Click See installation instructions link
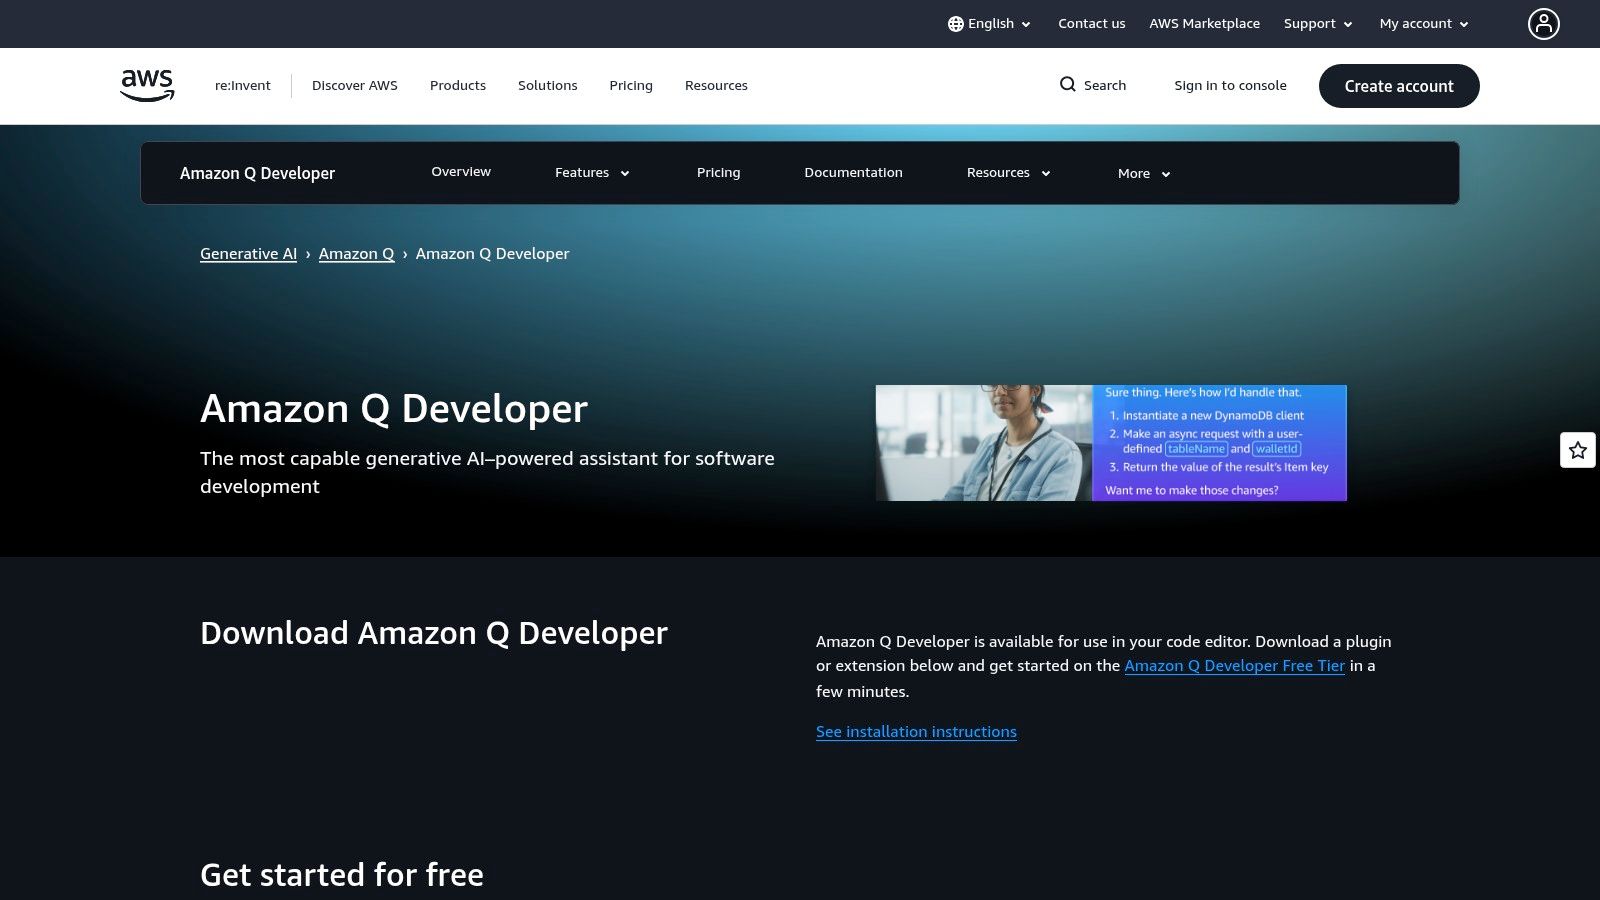The height and width of the screenshot is (900, 1600). point(916,731)
